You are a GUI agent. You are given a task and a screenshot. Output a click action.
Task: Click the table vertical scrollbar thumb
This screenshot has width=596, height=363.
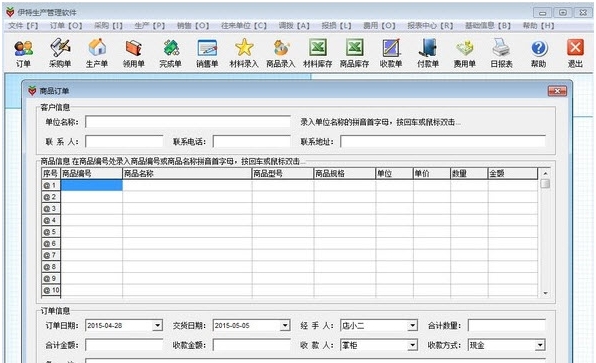[545, 184]
